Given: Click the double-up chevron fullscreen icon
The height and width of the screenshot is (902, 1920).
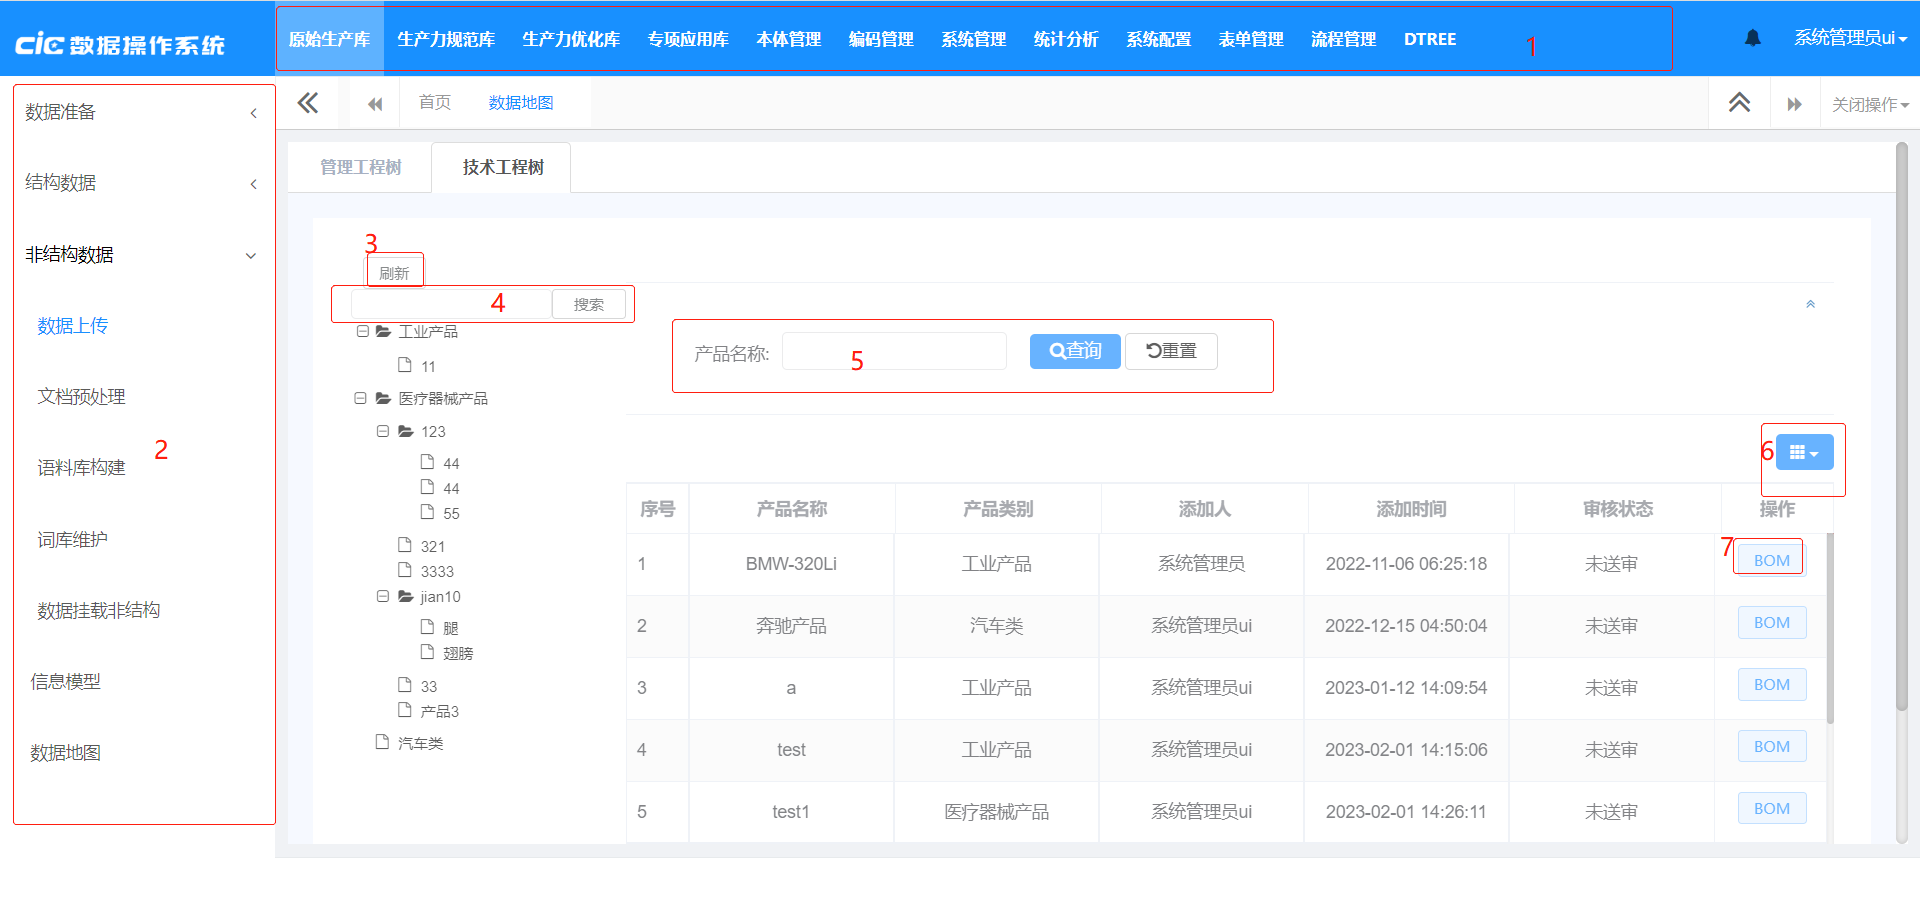Looking at the screenshot, I should click(x=1739, y=103).
